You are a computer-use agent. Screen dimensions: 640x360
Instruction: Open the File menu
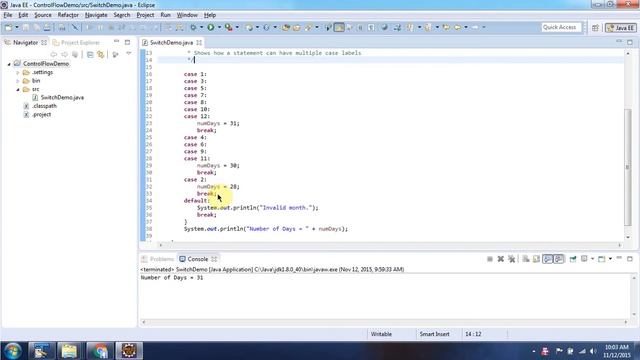point(8,15)
